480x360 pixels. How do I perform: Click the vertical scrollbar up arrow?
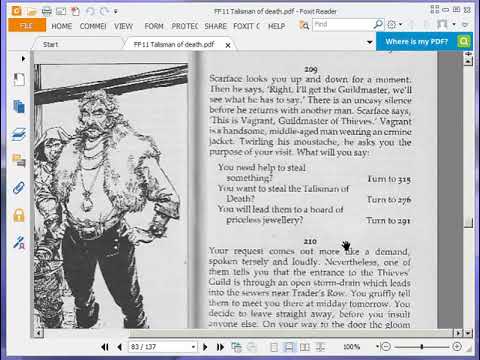coord(468,62)
